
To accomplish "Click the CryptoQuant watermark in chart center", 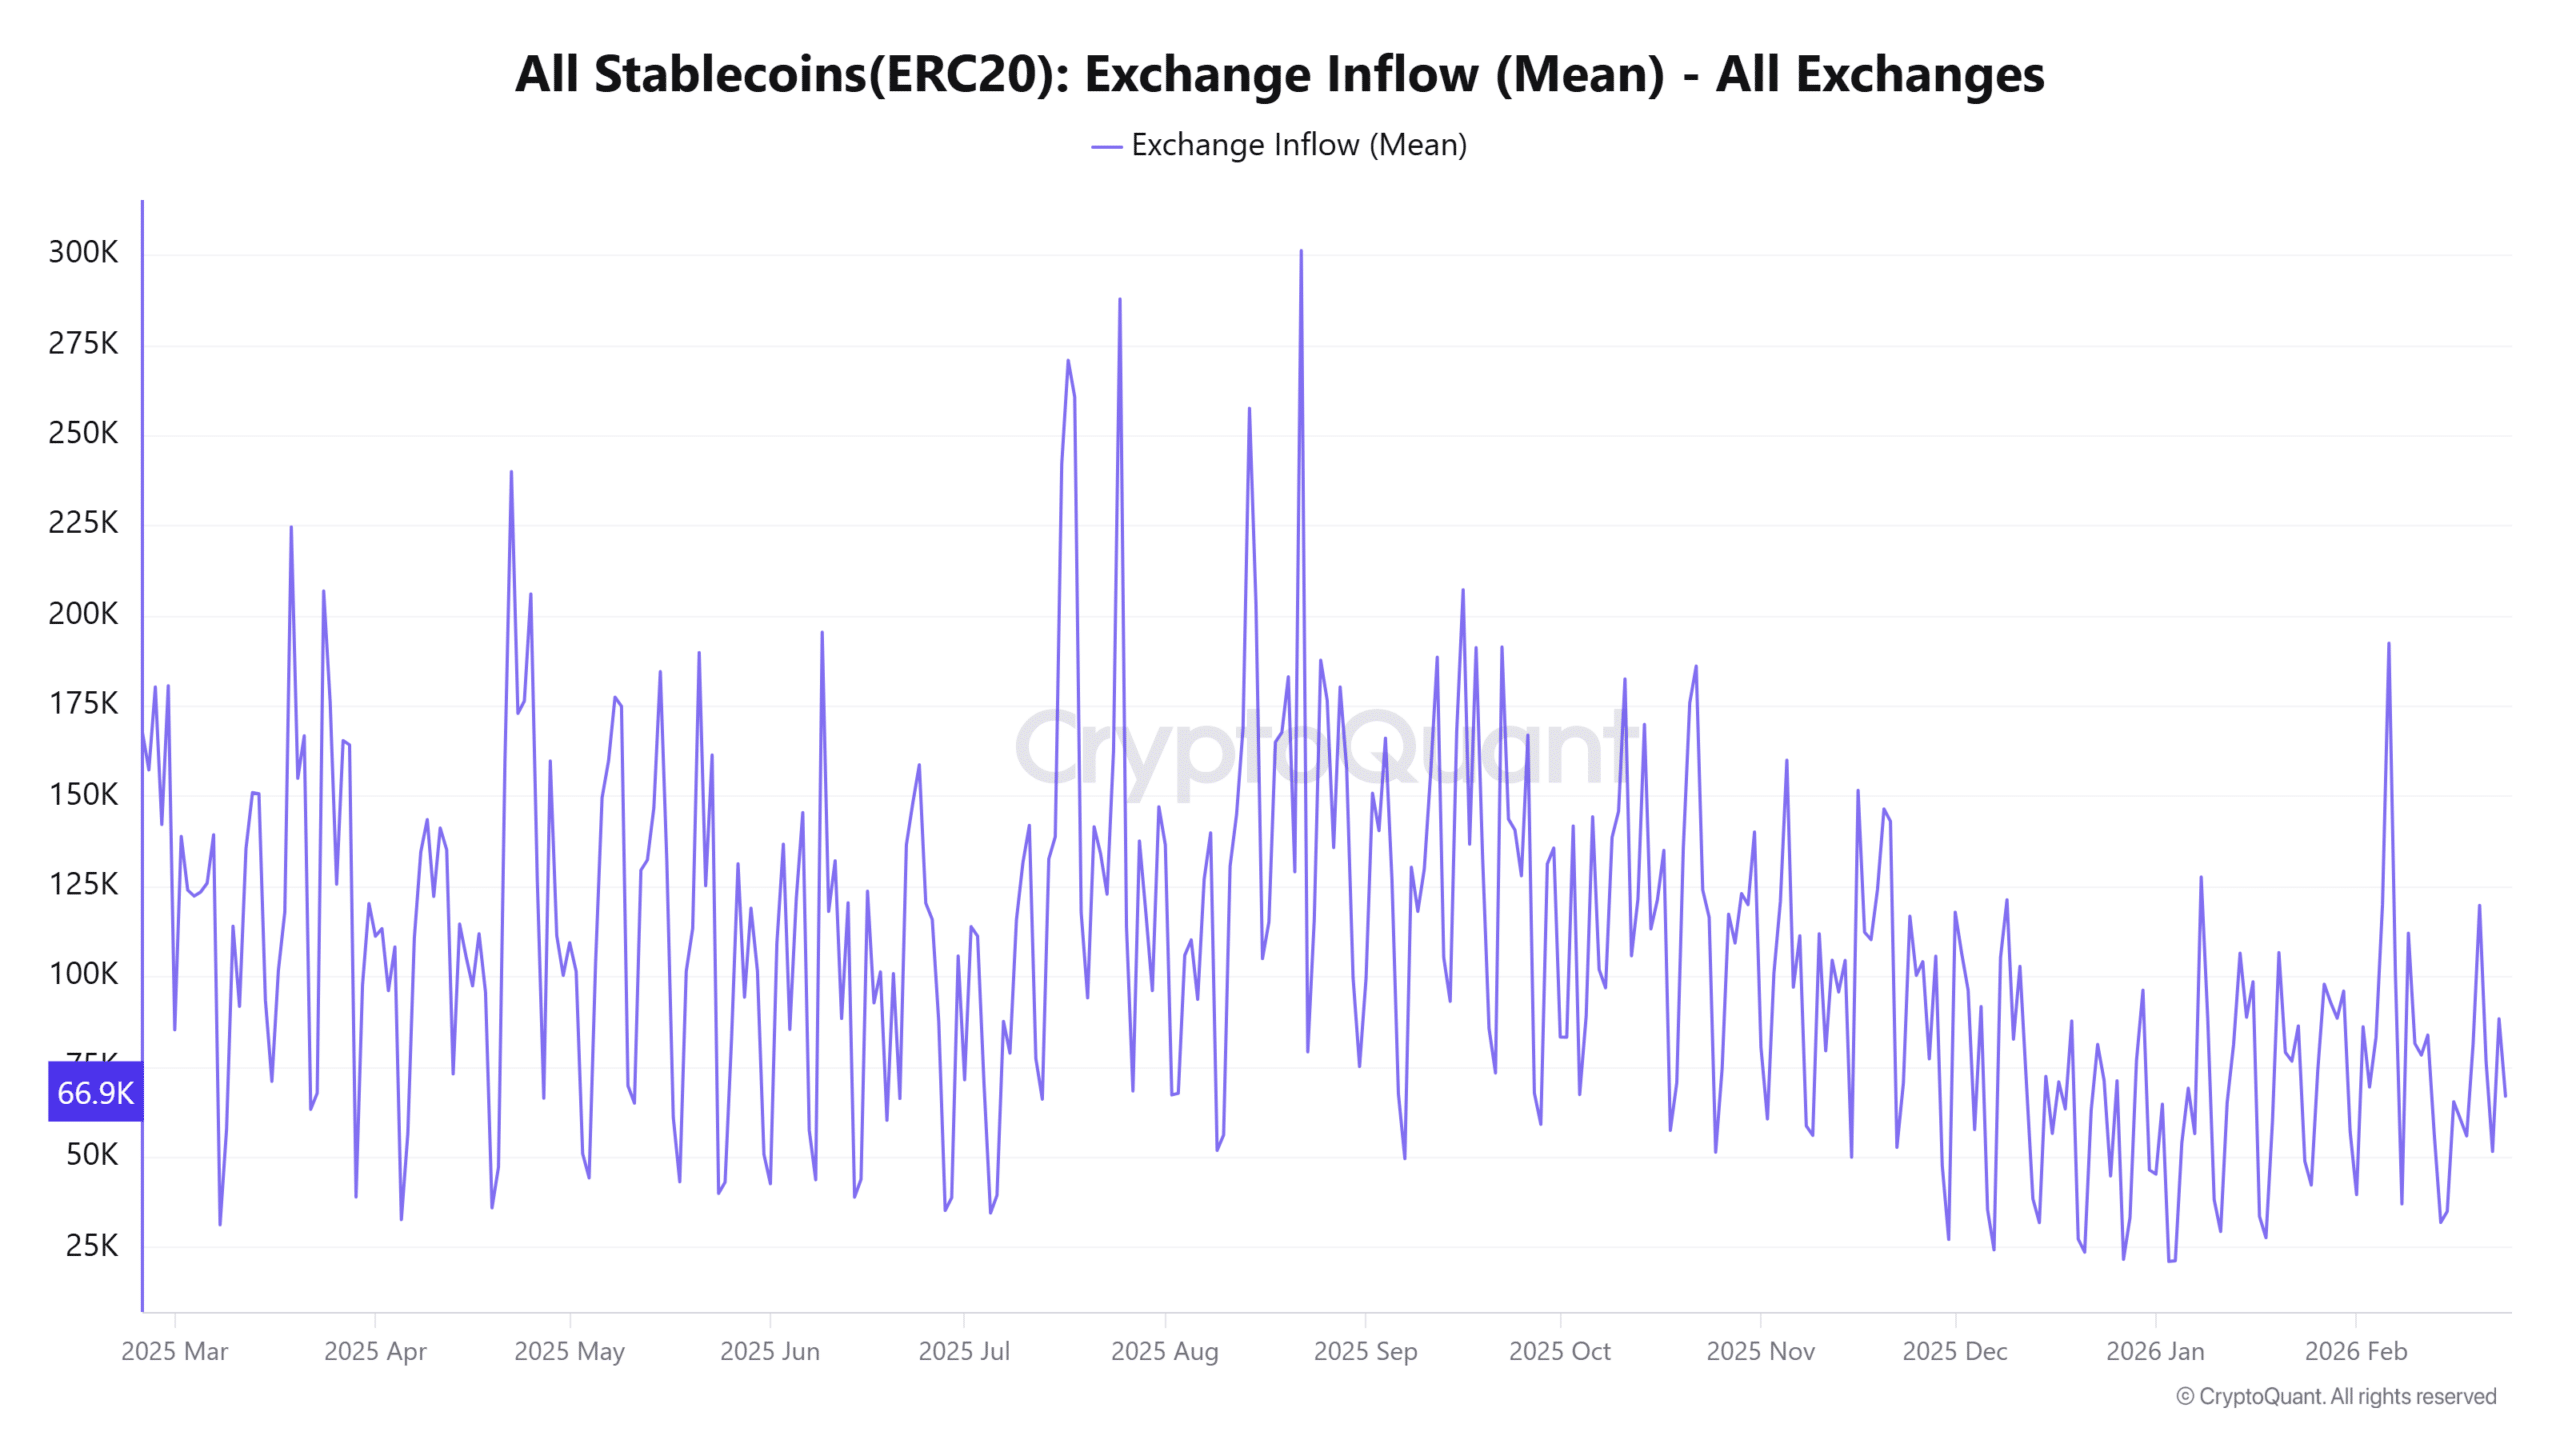I will [1325, 747].
